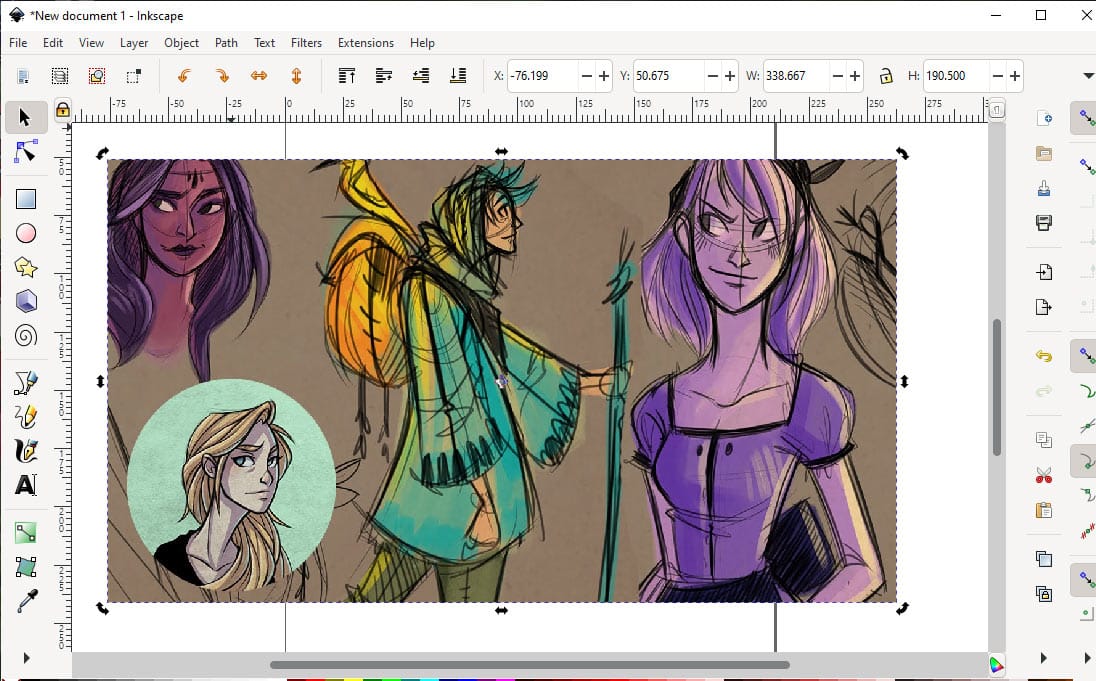
Task: Select the Star and polygon tool
Action: [26, 267]
